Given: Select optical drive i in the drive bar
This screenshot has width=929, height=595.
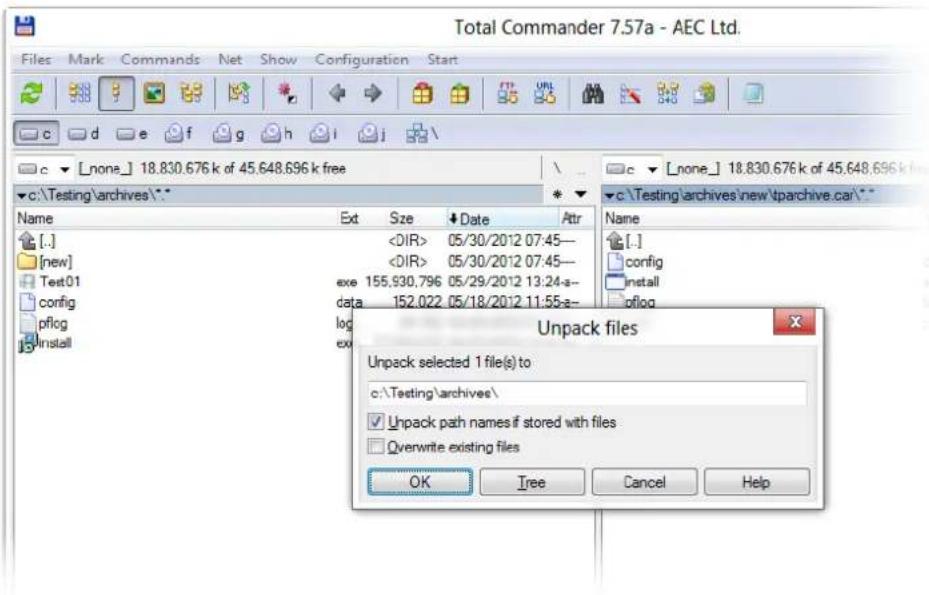Looking at the screenshot, I should (x=324, y=135).
